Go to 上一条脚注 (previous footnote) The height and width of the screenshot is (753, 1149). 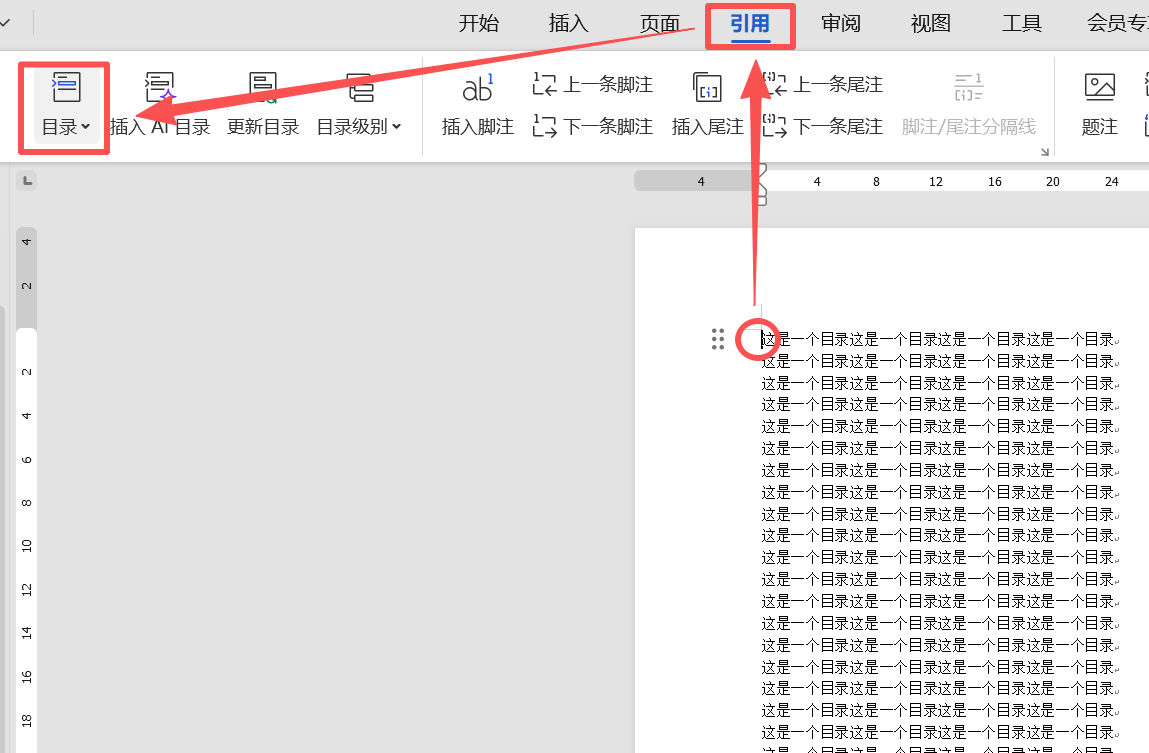[x=593, y=85]
